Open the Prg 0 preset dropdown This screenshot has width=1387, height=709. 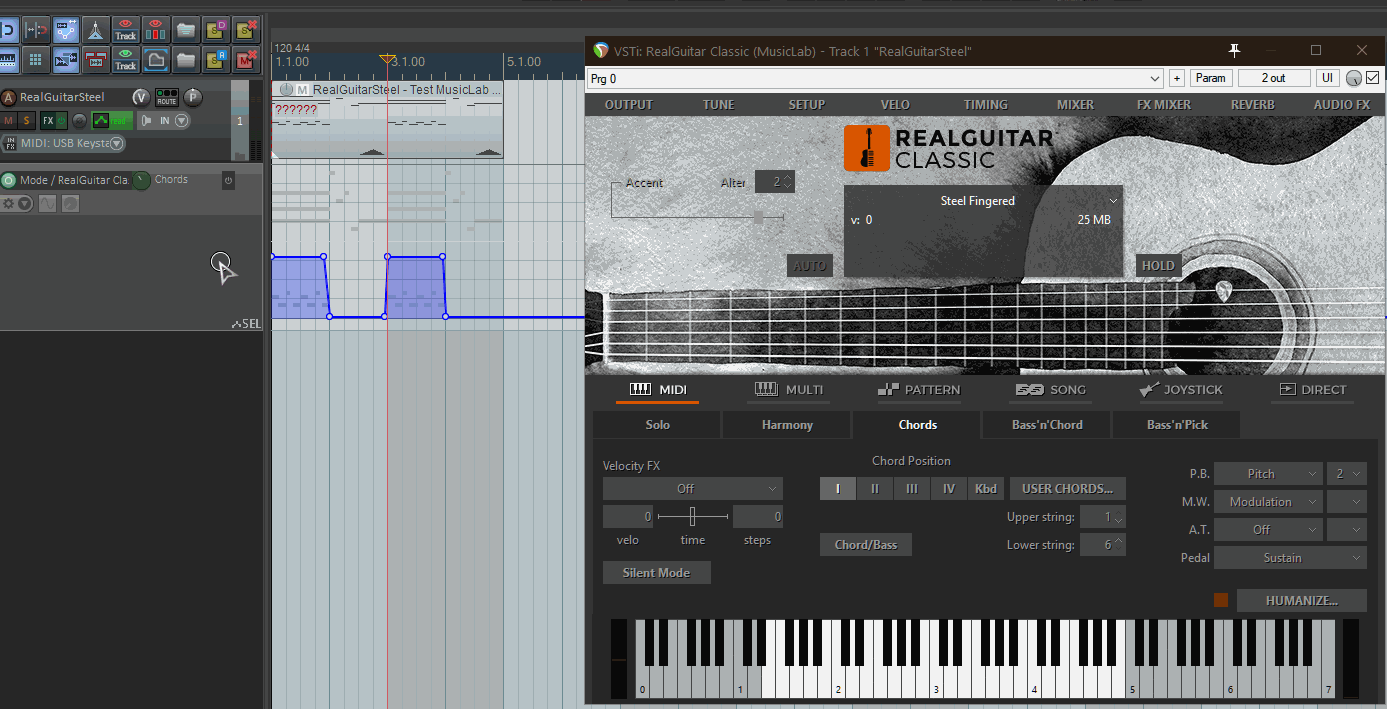click(875, 78)
